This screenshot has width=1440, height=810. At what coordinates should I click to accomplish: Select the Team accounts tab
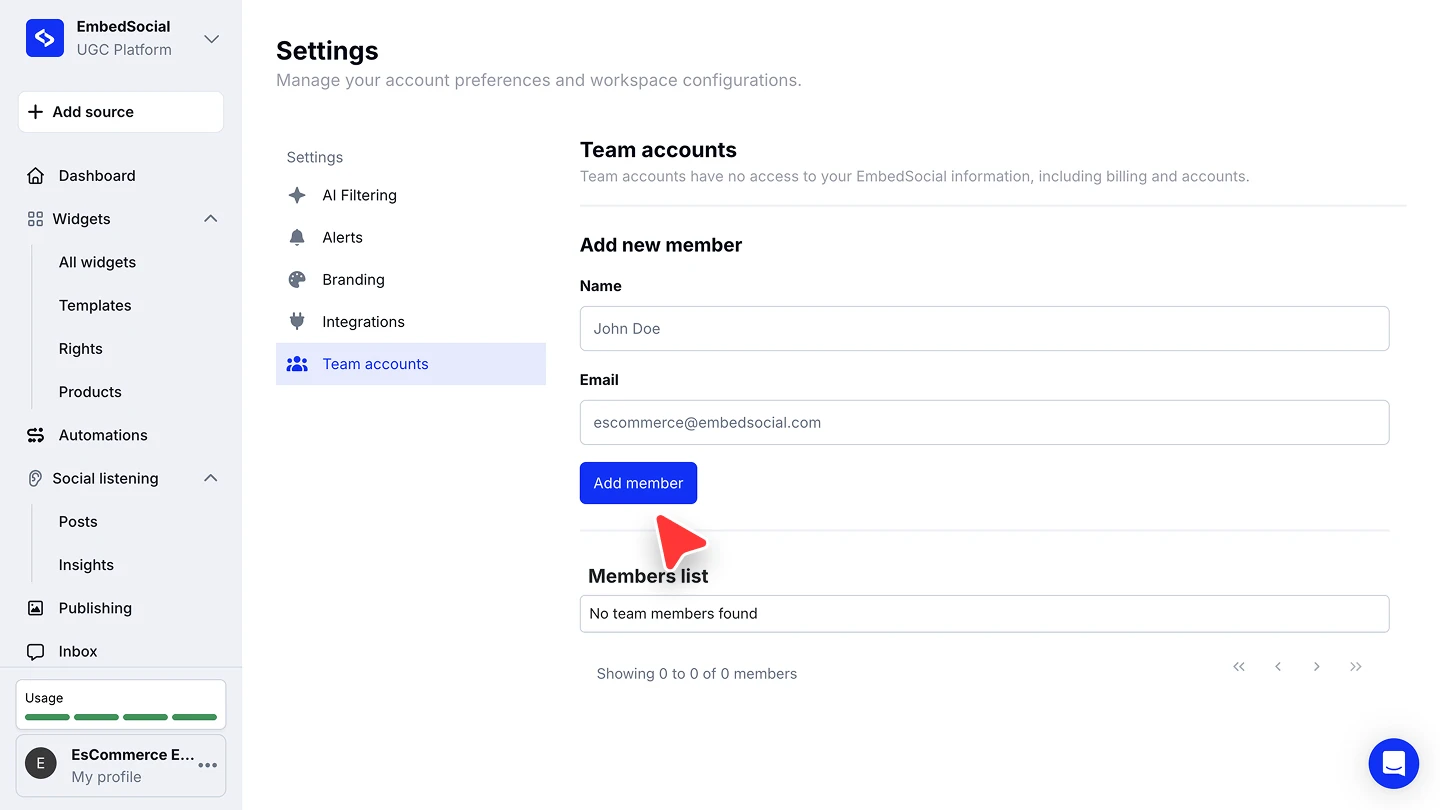(411, 364)
